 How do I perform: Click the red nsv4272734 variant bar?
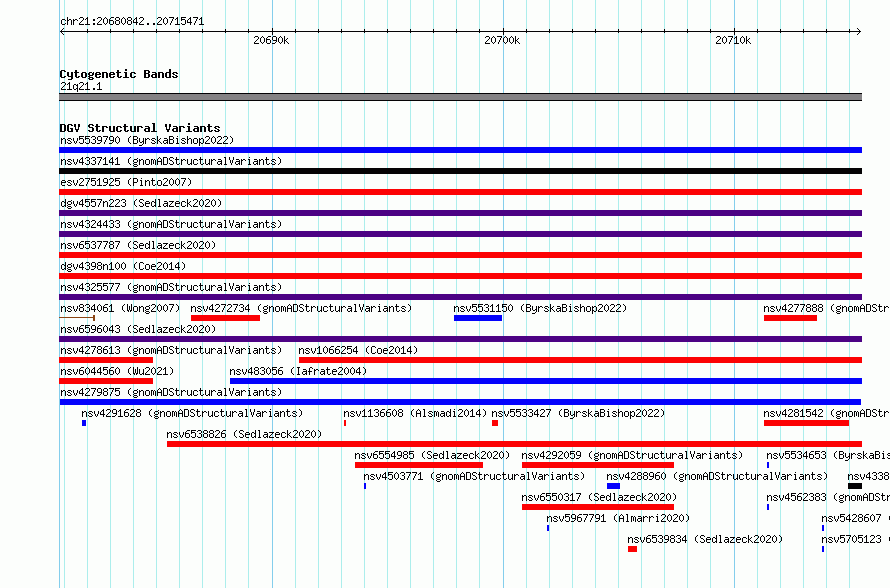coord(225,318)
